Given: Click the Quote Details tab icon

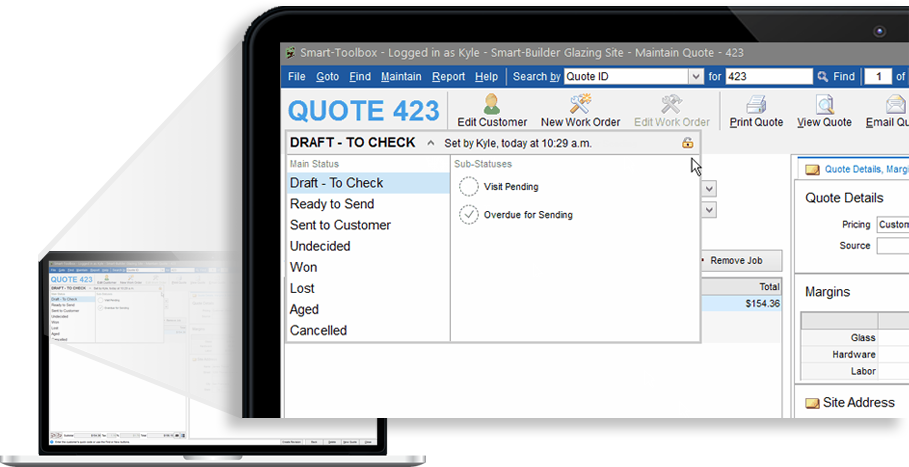Looking at the screenshot, I should coord(813,170).
